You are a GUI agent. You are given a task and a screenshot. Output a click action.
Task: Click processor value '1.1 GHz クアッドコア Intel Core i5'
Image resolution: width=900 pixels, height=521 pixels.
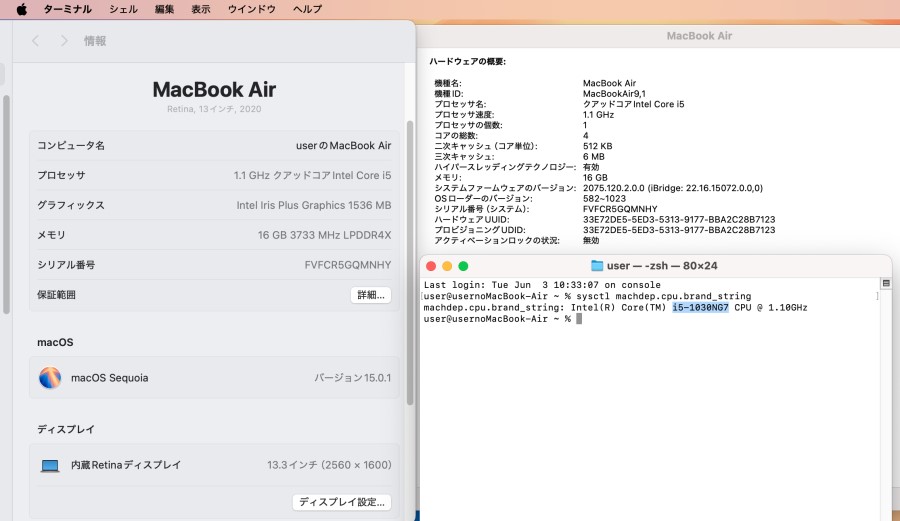pos(312,176)
